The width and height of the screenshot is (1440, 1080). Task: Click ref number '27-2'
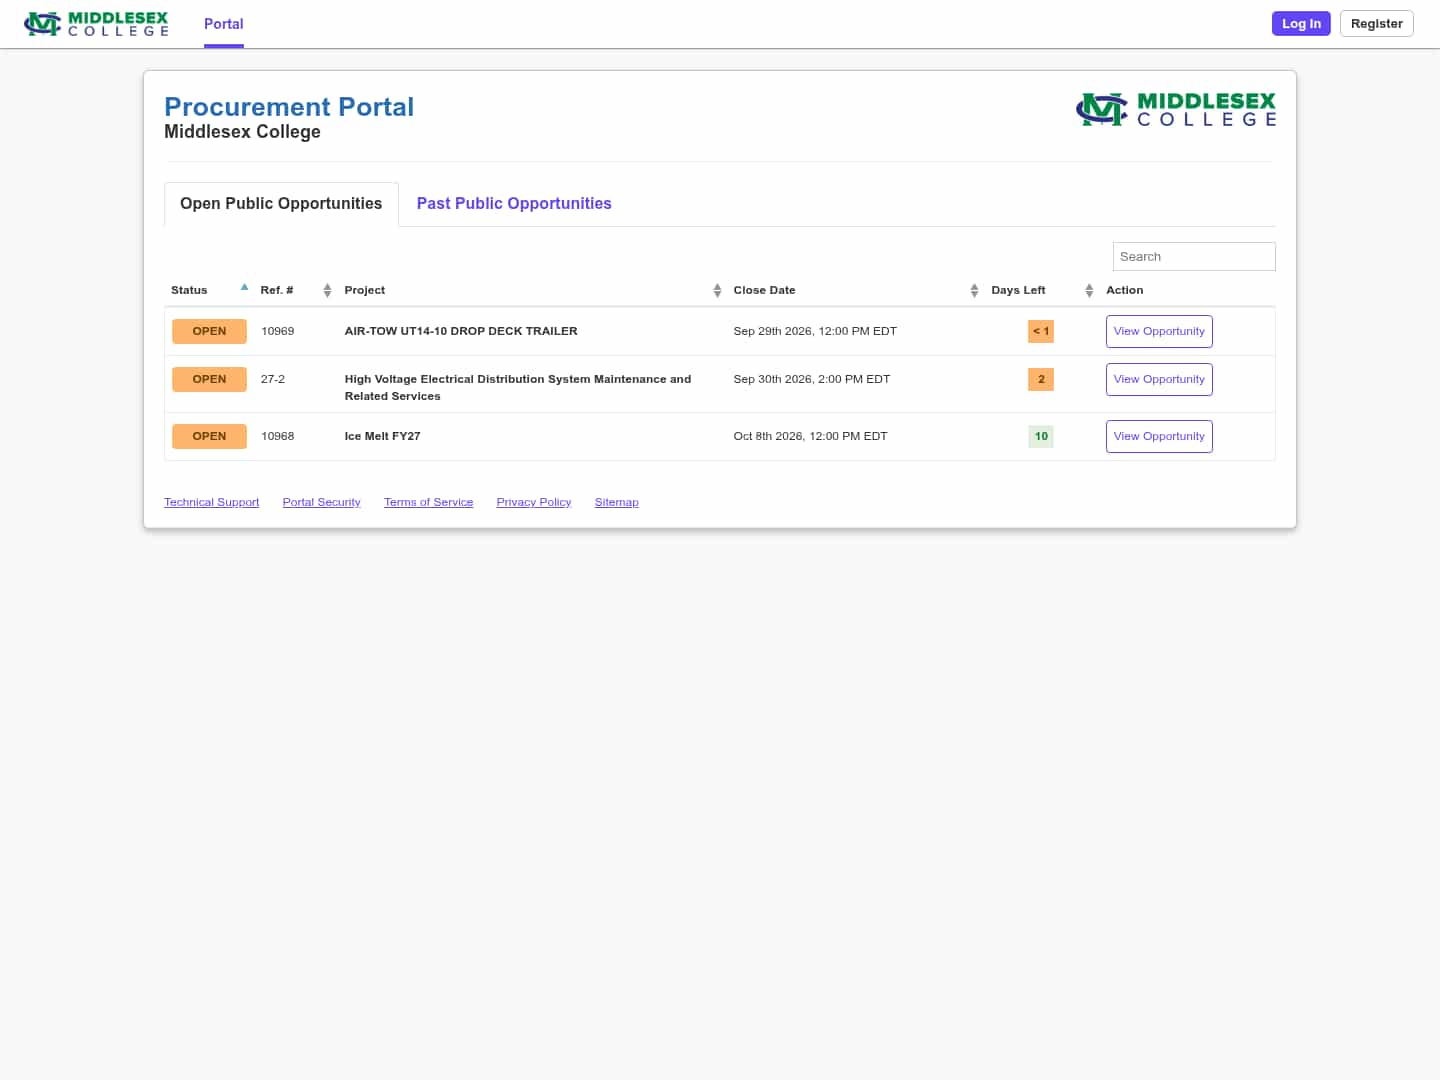point(273,379)
